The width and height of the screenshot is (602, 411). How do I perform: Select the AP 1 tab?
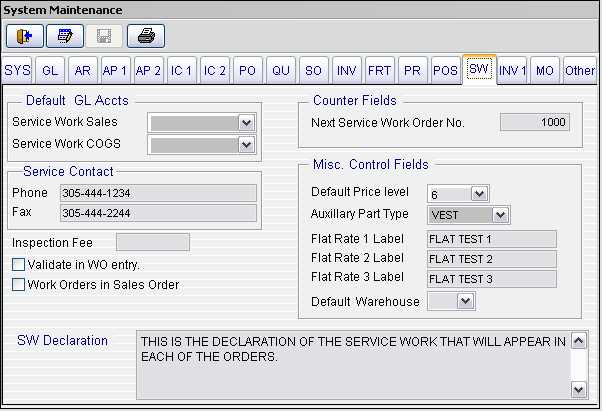[115, 71]
